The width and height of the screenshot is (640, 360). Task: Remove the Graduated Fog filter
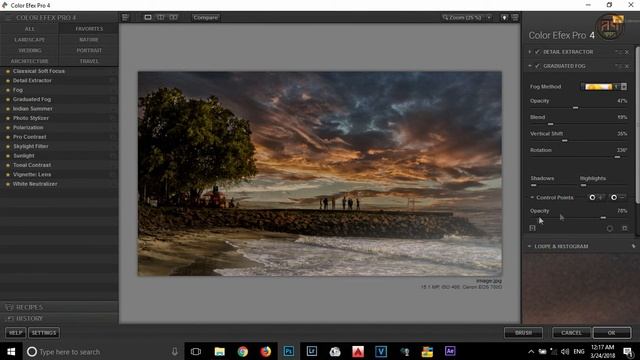(627, 66)
